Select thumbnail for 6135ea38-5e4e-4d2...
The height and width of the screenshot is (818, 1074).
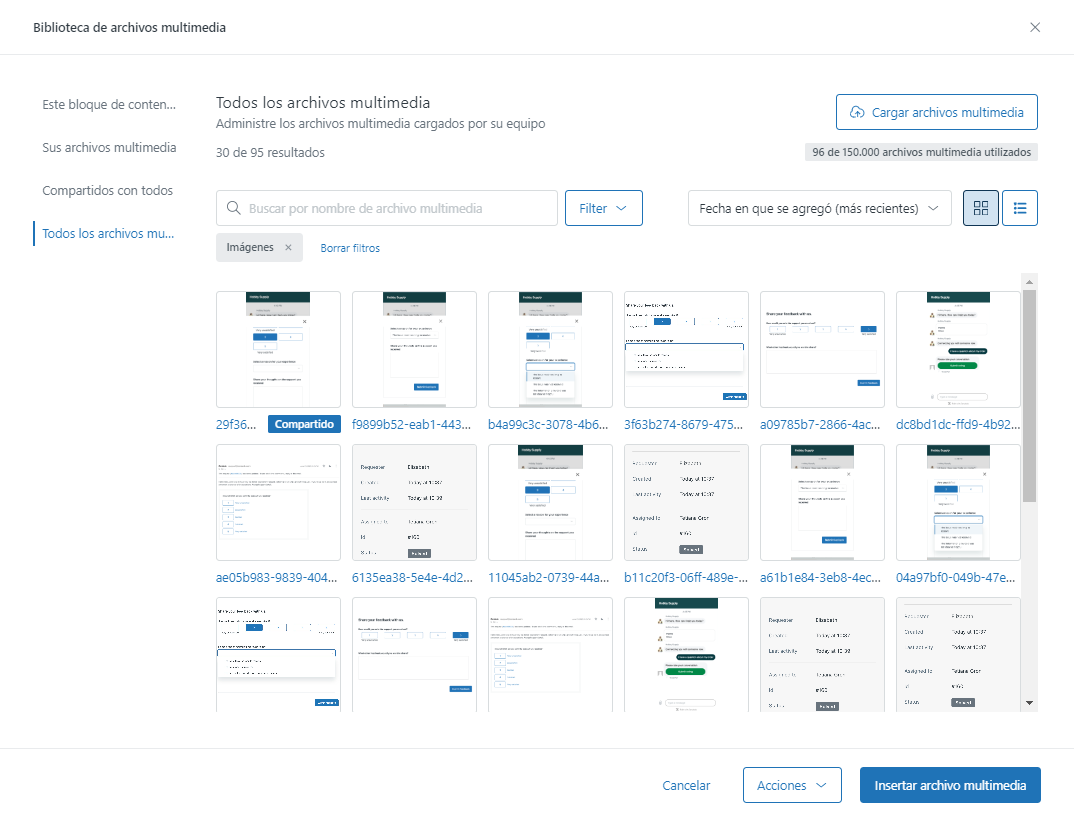pos(414,502)
